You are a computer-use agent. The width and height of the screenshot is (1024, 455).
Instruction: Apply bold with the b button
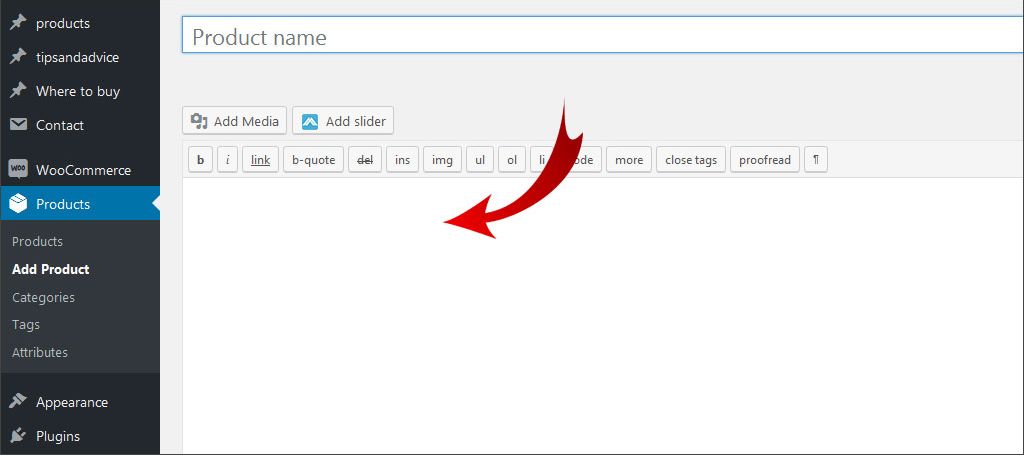pos(200,160)
